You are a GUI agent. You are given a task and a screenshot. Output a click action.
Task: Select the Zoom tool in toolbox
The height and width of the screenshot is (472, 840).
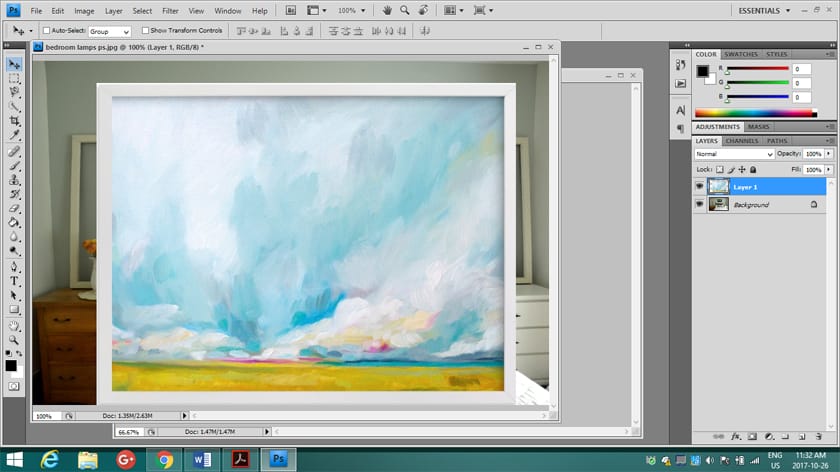tap(14, 340)
